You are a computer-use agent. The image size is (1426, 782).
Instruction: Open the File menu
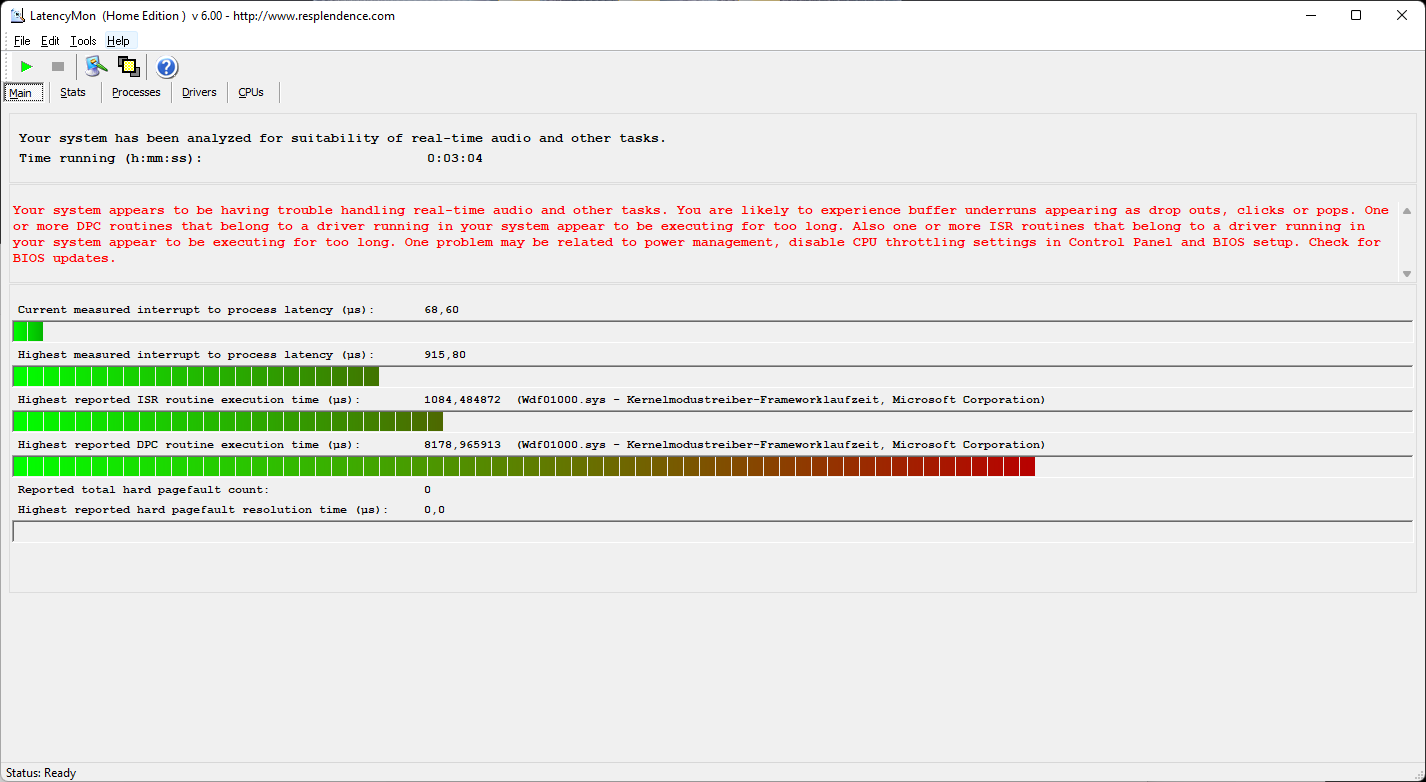pos(22,41)
